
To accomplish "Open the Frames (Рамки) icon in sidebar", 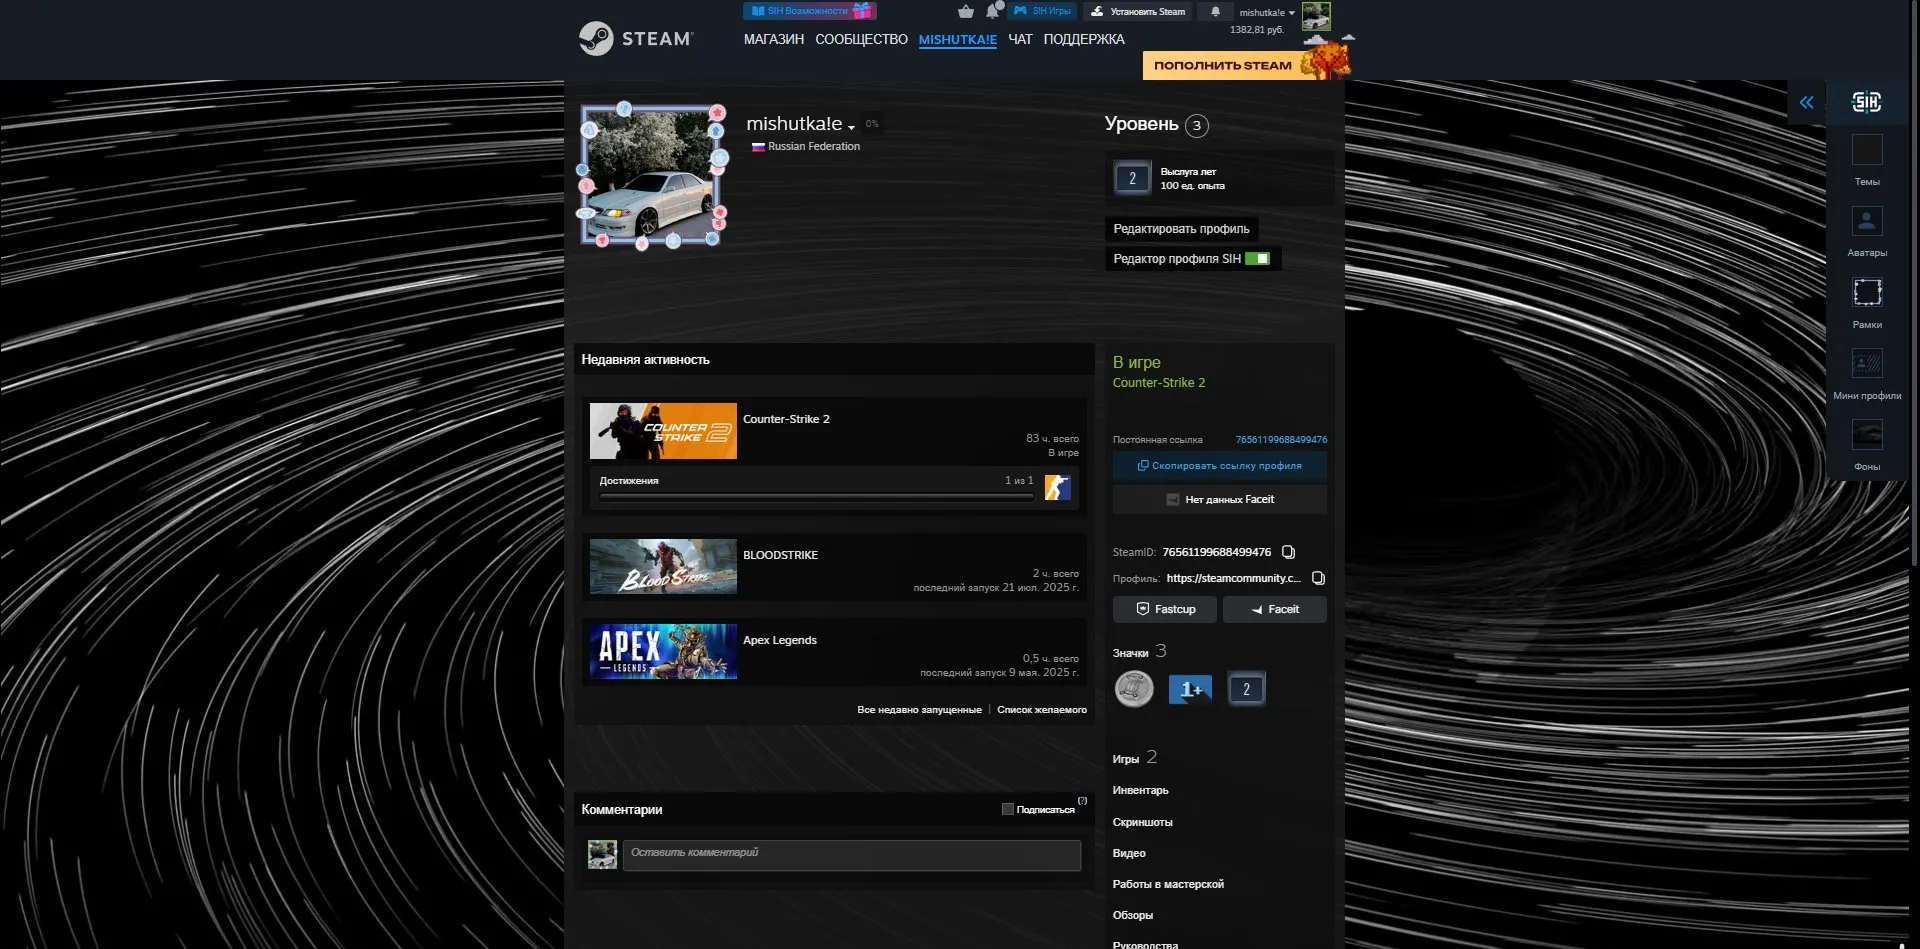I will click(1866, 292).
